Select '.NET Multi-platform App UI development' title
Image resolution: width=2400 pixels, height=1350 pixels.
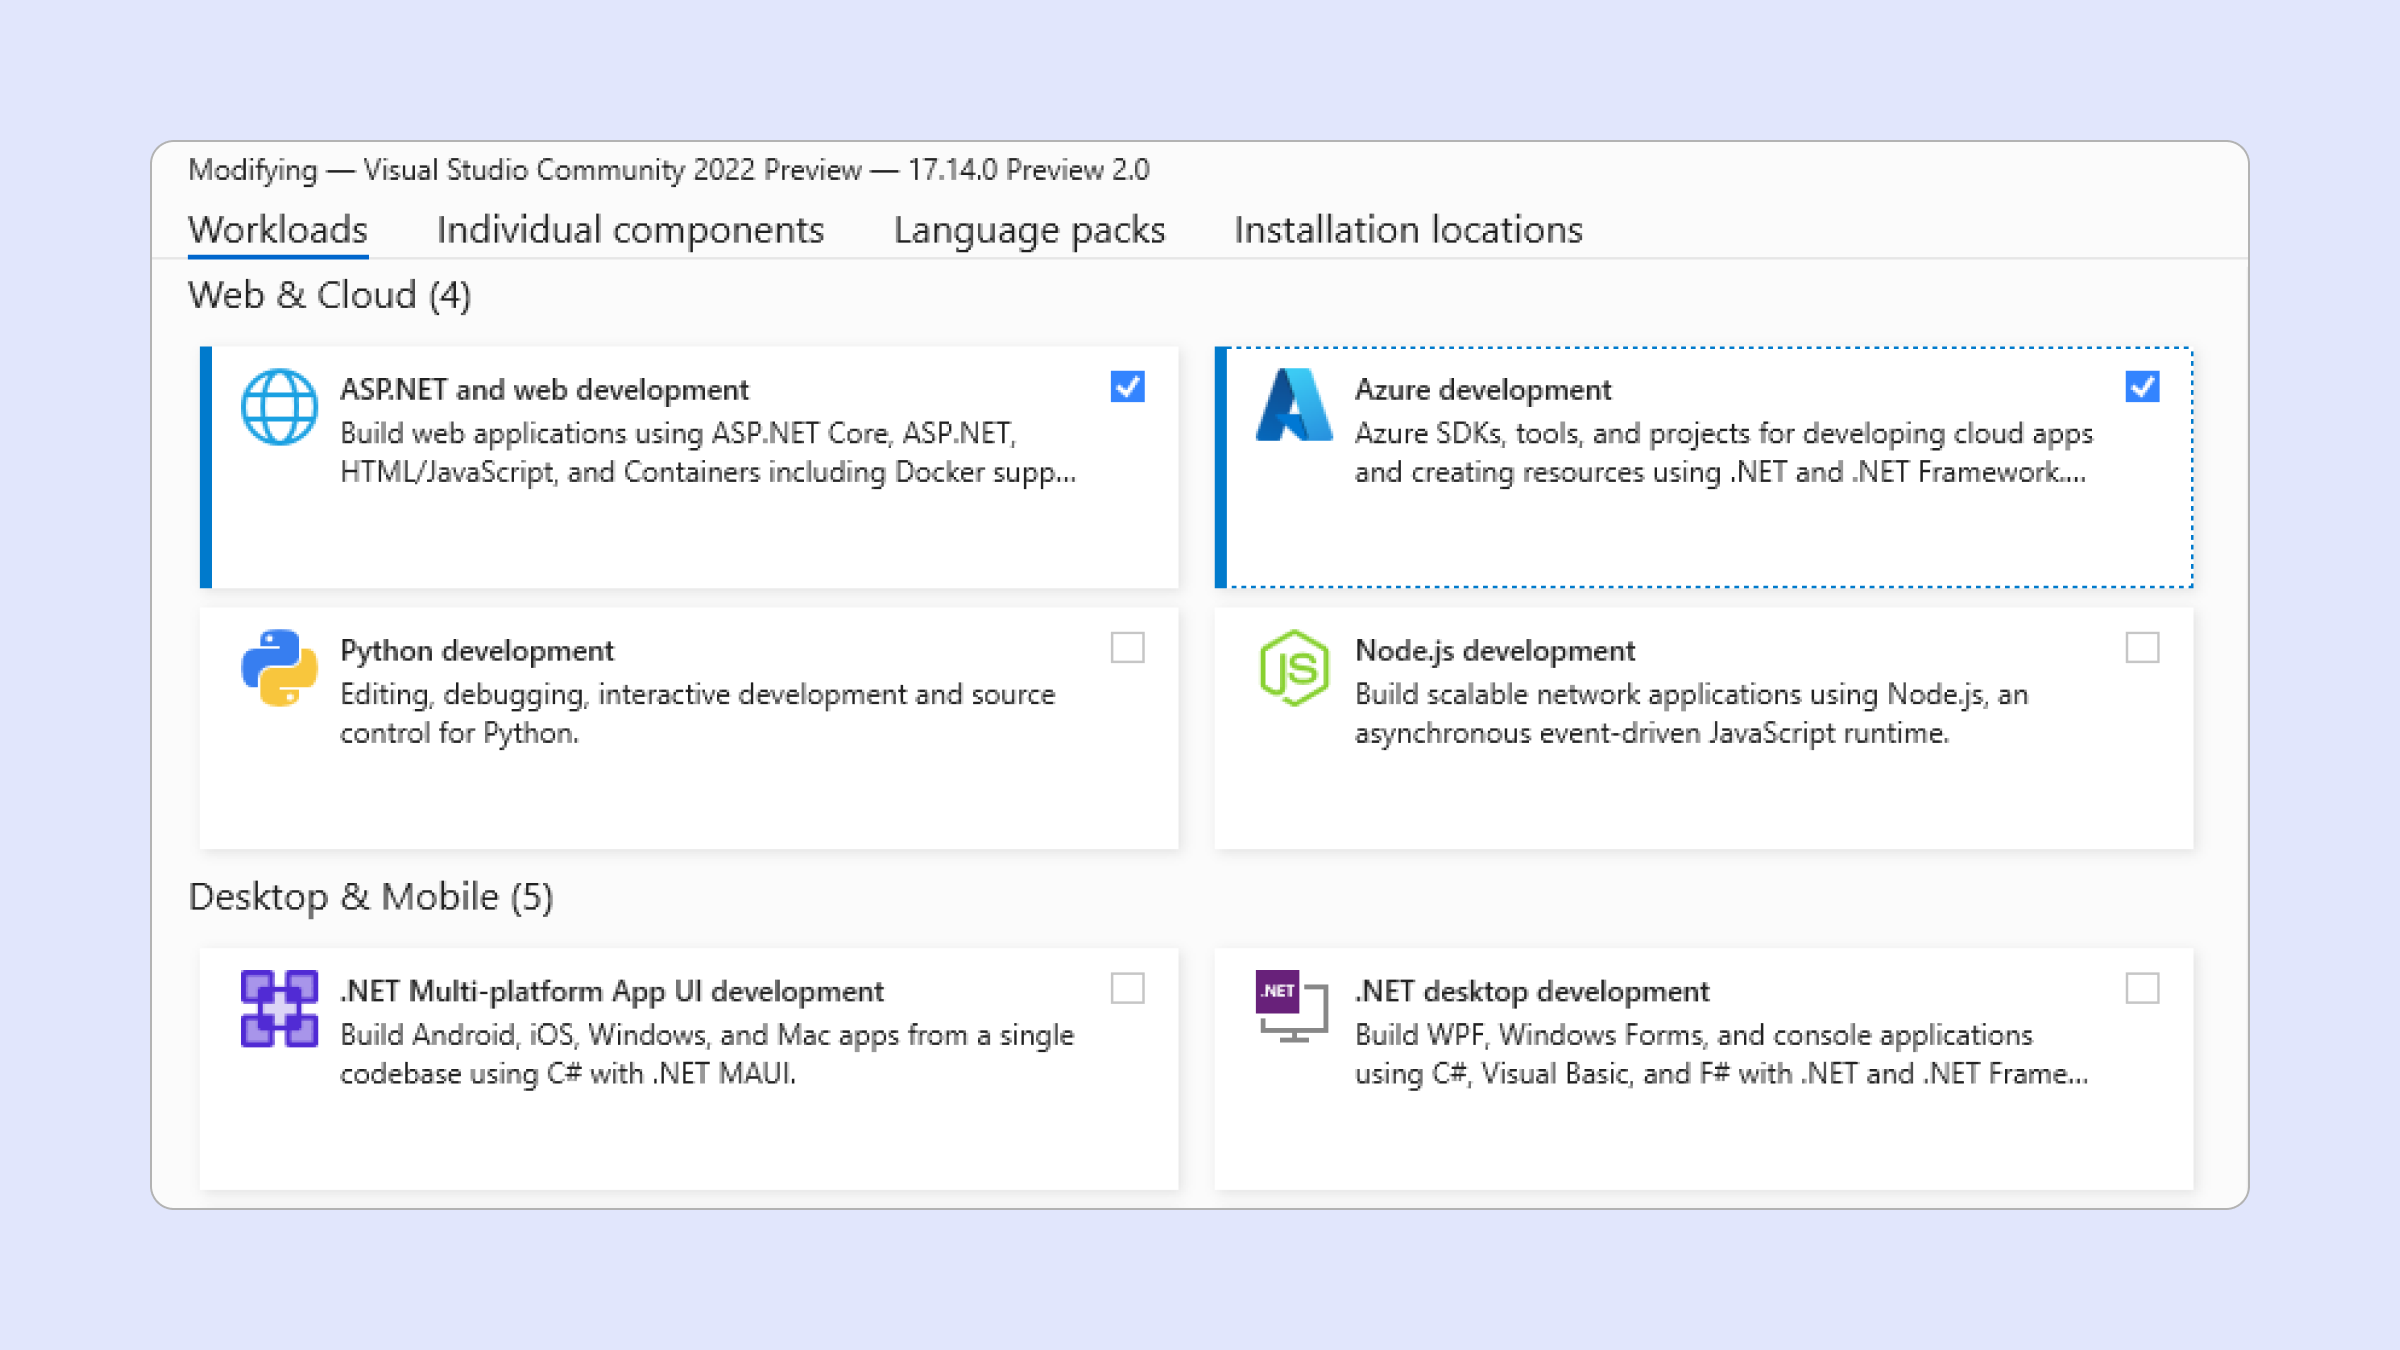(612, 991)
